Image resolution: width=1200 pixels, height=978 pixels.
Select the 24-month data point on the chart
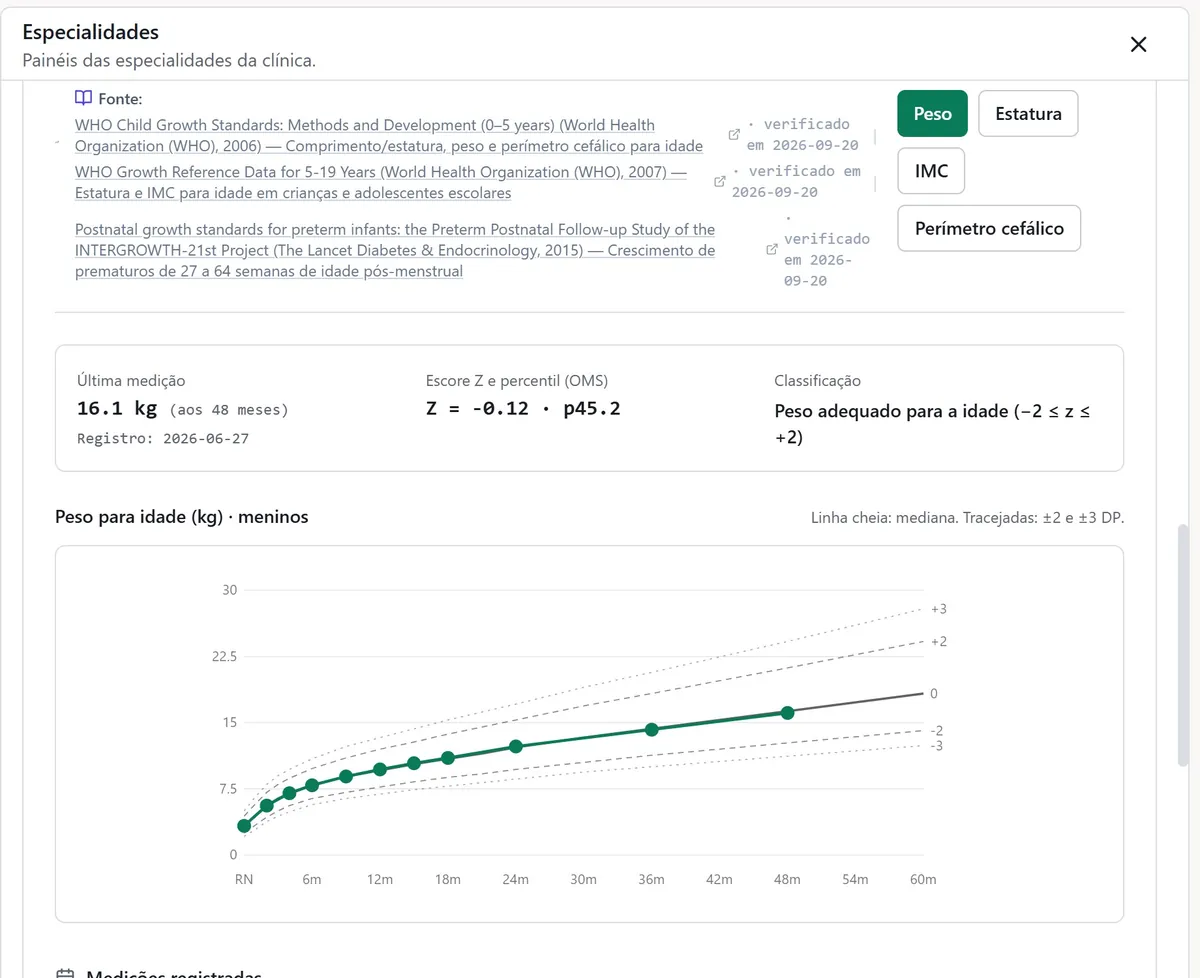[516, 747]
